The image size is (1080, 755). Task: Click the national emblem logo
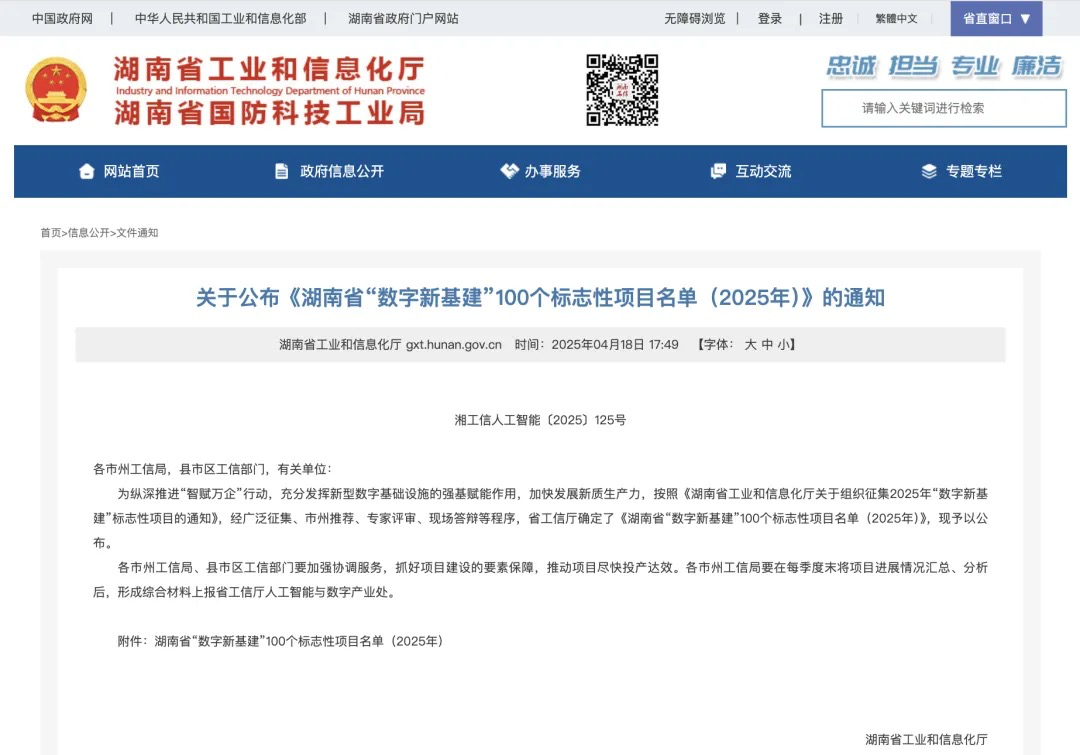click(56, 90)
